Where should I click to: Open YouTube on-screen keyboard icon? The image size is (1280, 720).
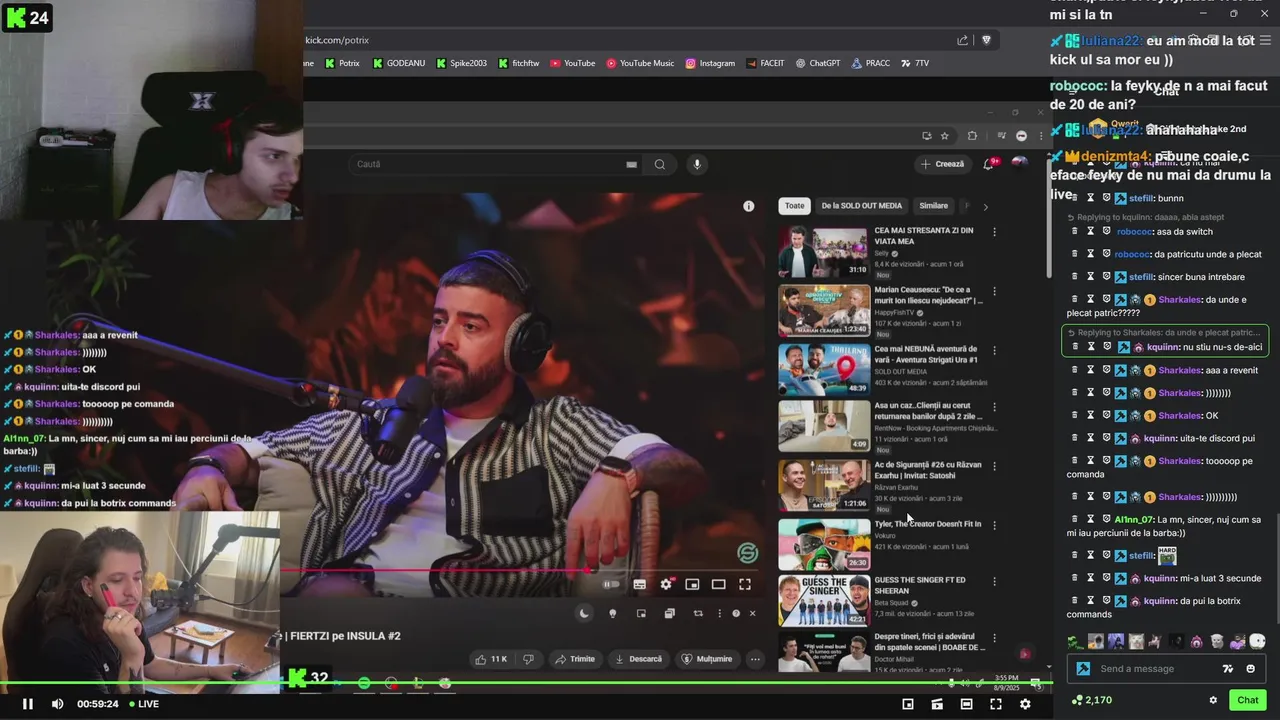[631, 164]
